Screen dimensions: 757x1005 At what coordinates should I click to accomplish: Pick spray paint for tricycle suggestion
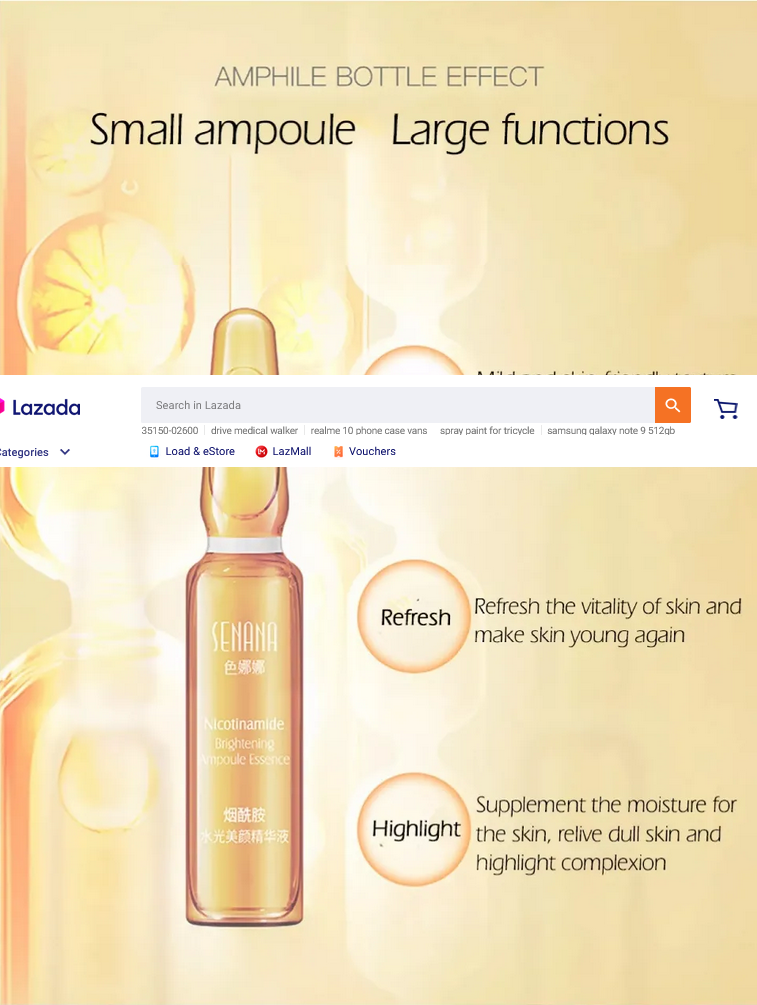[x=487, y=431]
